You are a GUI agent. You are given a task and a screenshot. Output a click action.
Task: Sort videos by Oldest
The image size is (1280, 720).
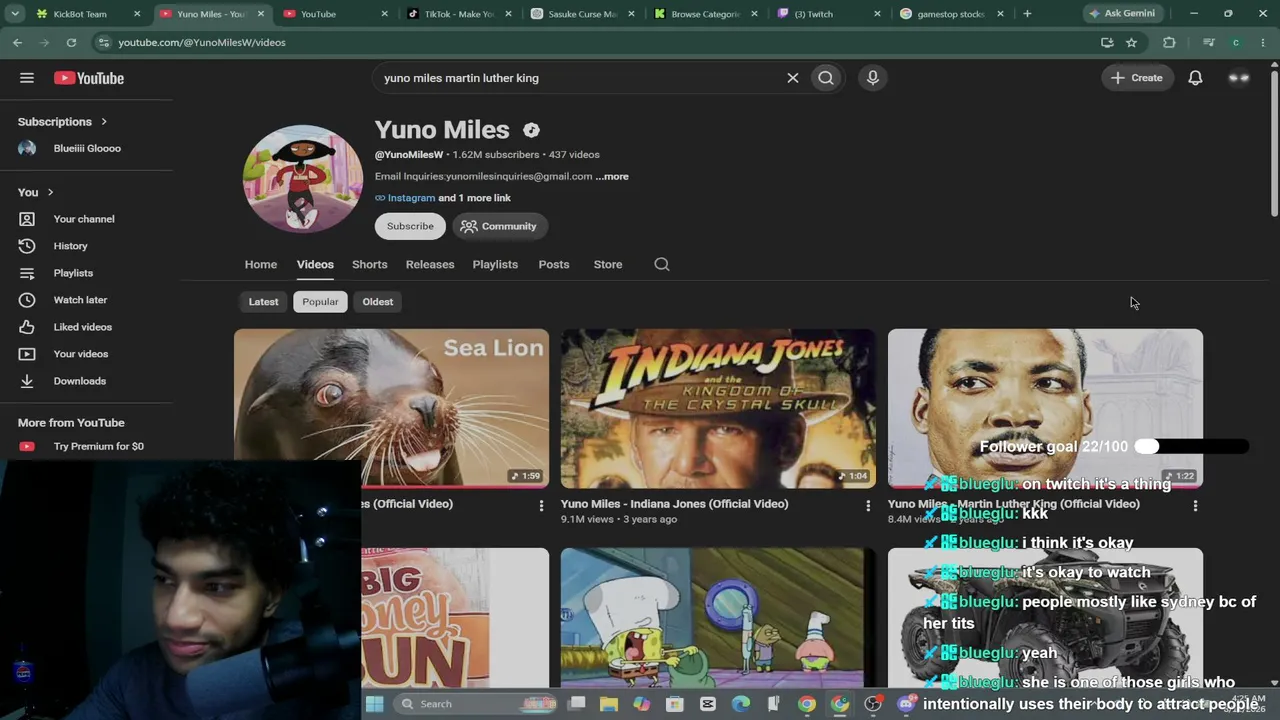378,302
